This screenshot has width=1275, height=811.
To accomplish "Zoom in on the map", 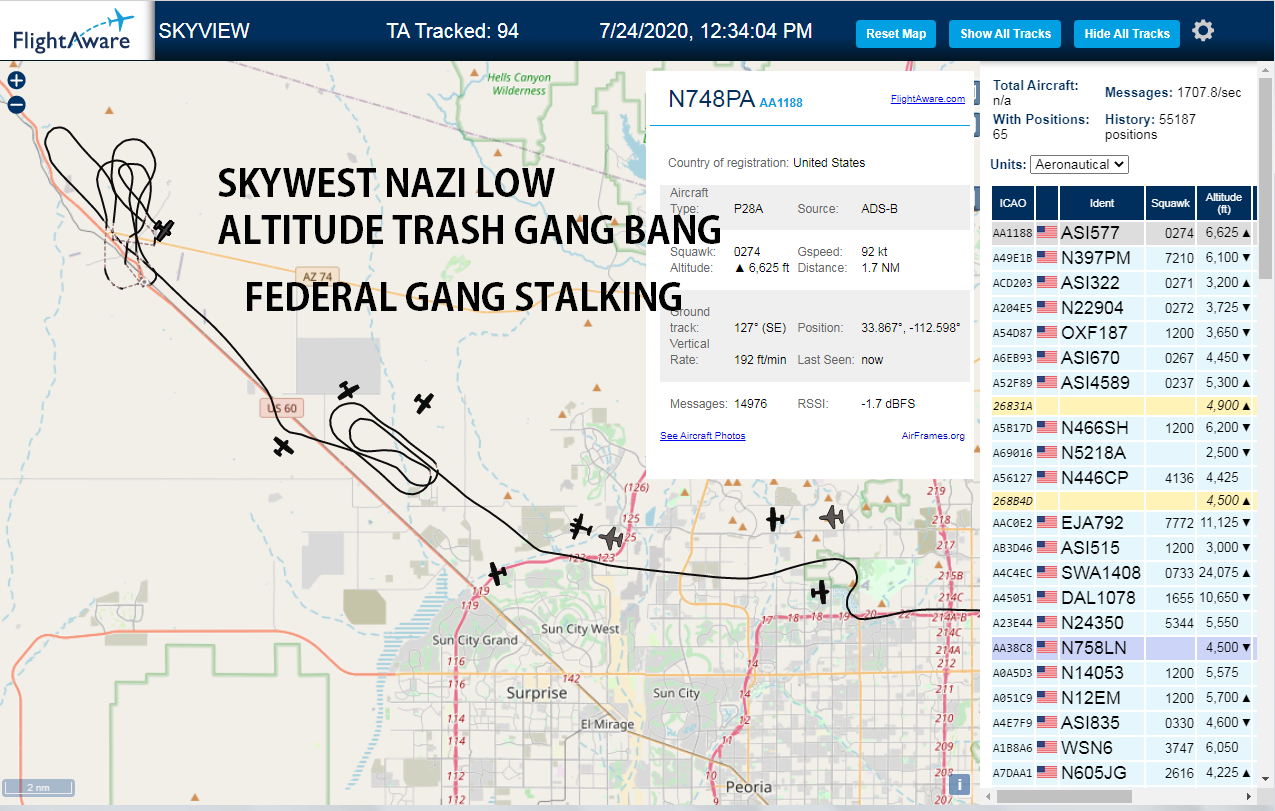I will click(16, 80).
